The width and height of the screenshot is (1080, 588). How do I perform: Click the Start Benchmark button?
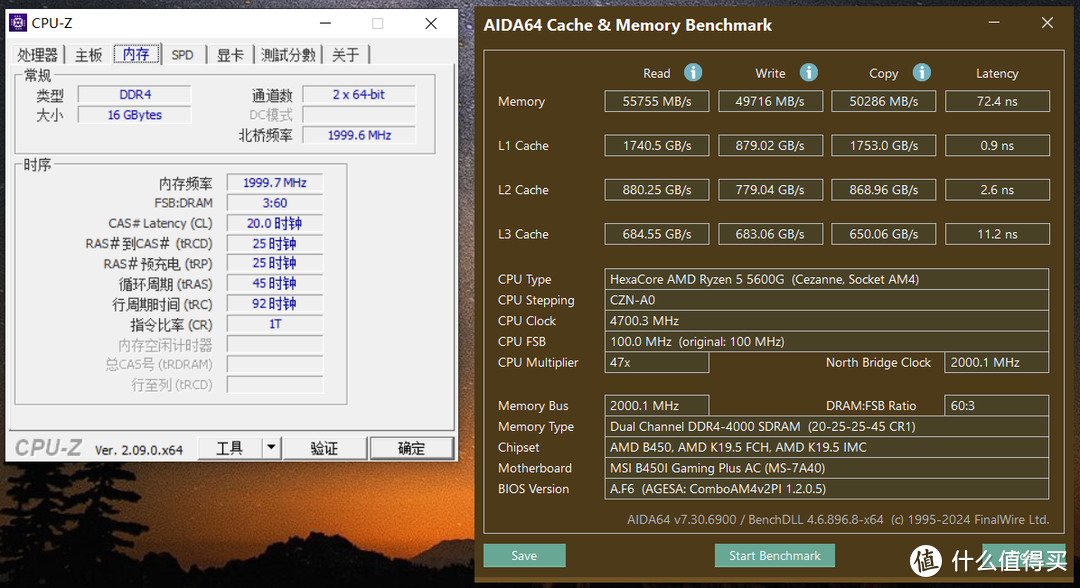coord(774,555)
